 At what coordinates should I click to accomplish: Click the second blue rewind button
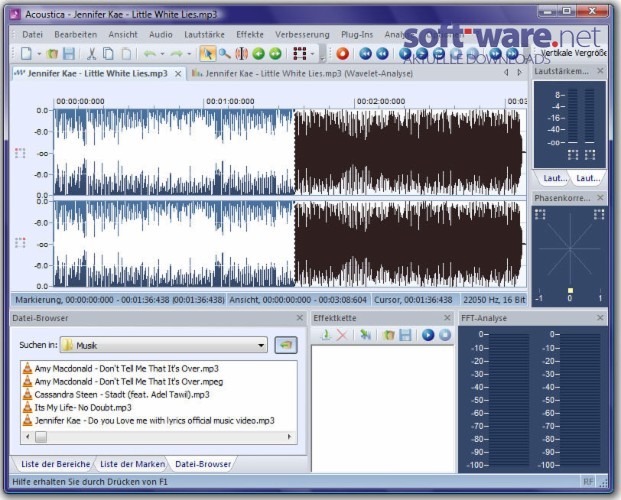click(x=382, y=53)
